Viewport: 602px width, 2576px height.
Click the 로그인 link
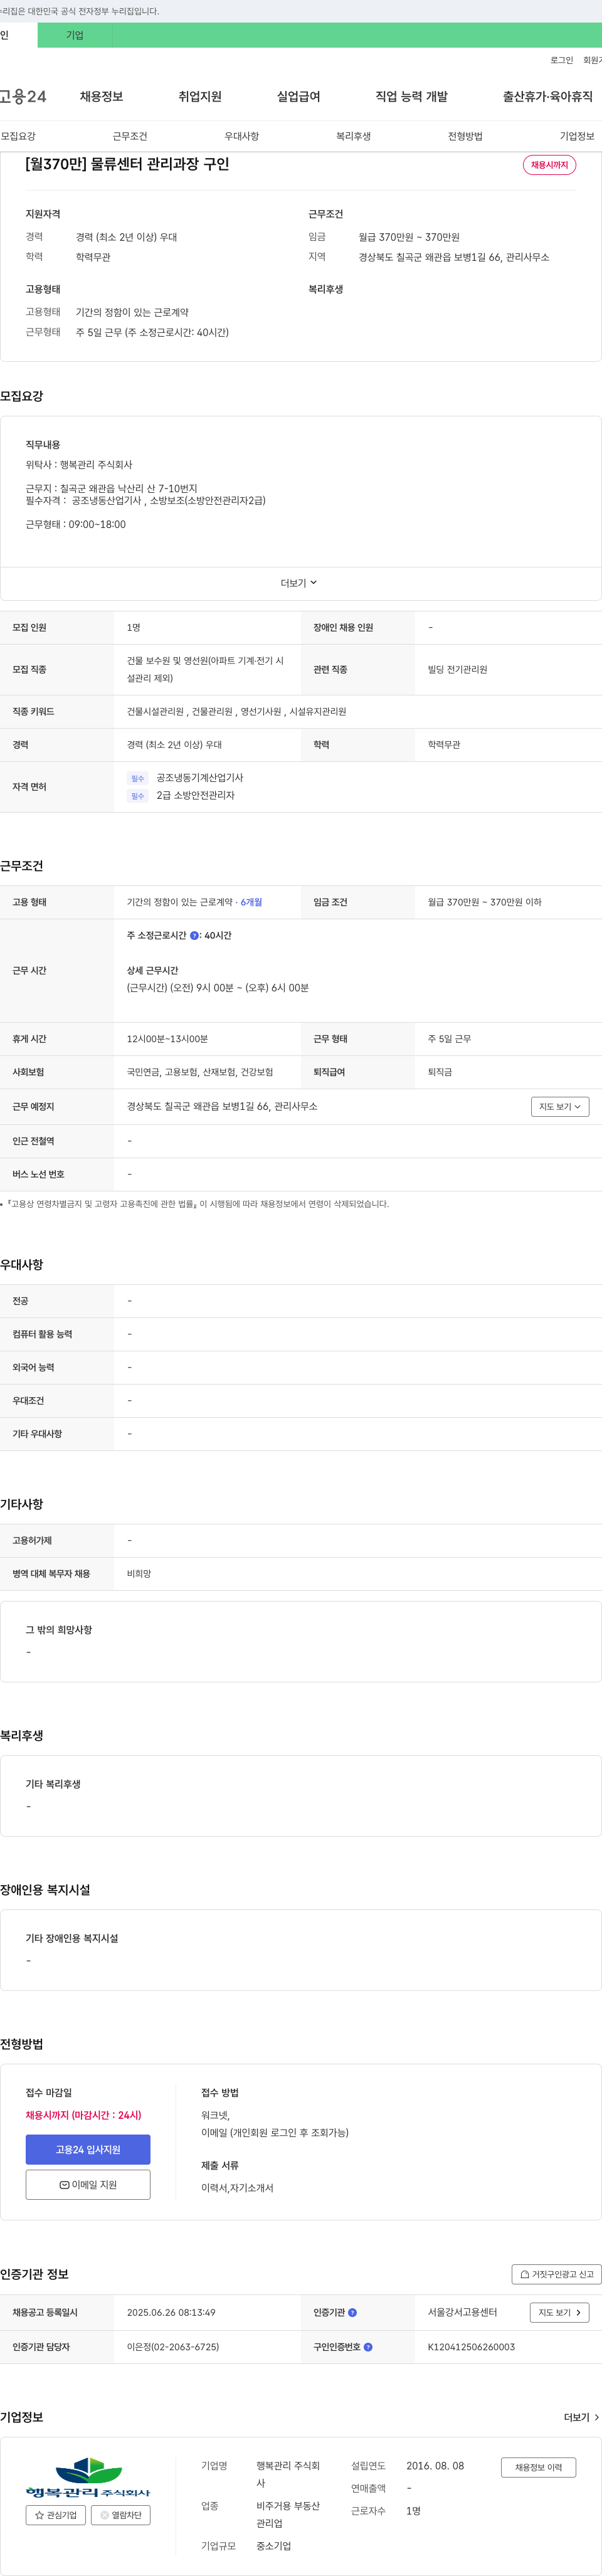point(561,60)
